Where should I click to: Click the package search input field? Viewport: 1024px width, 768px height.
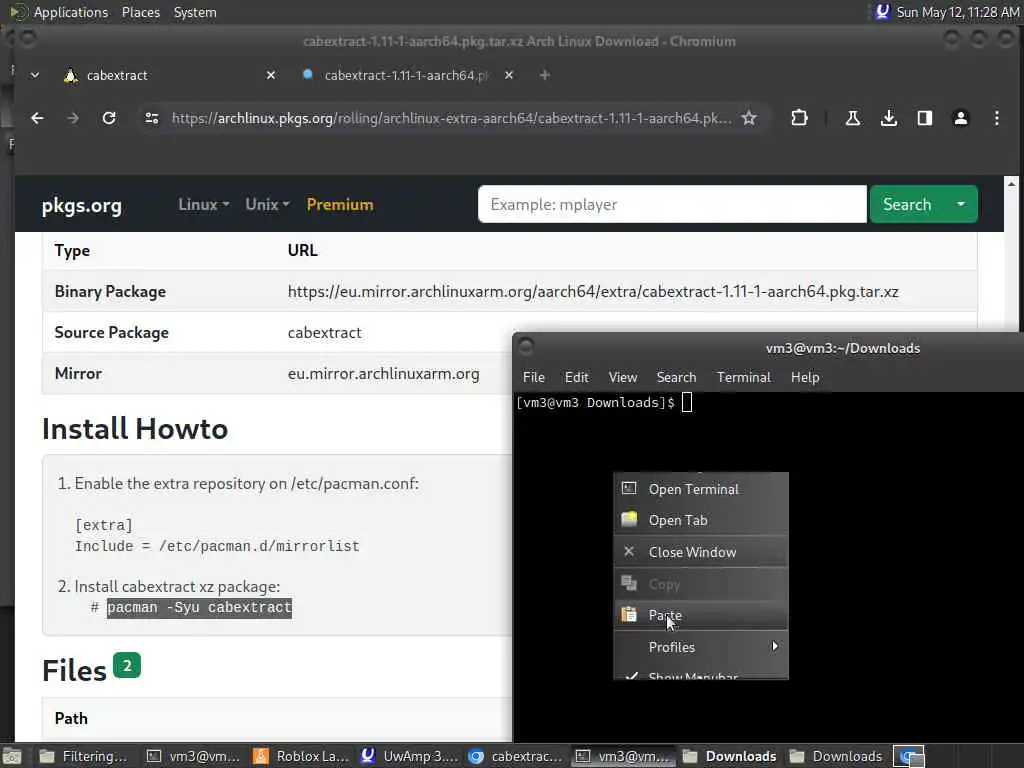coord(672,204)
